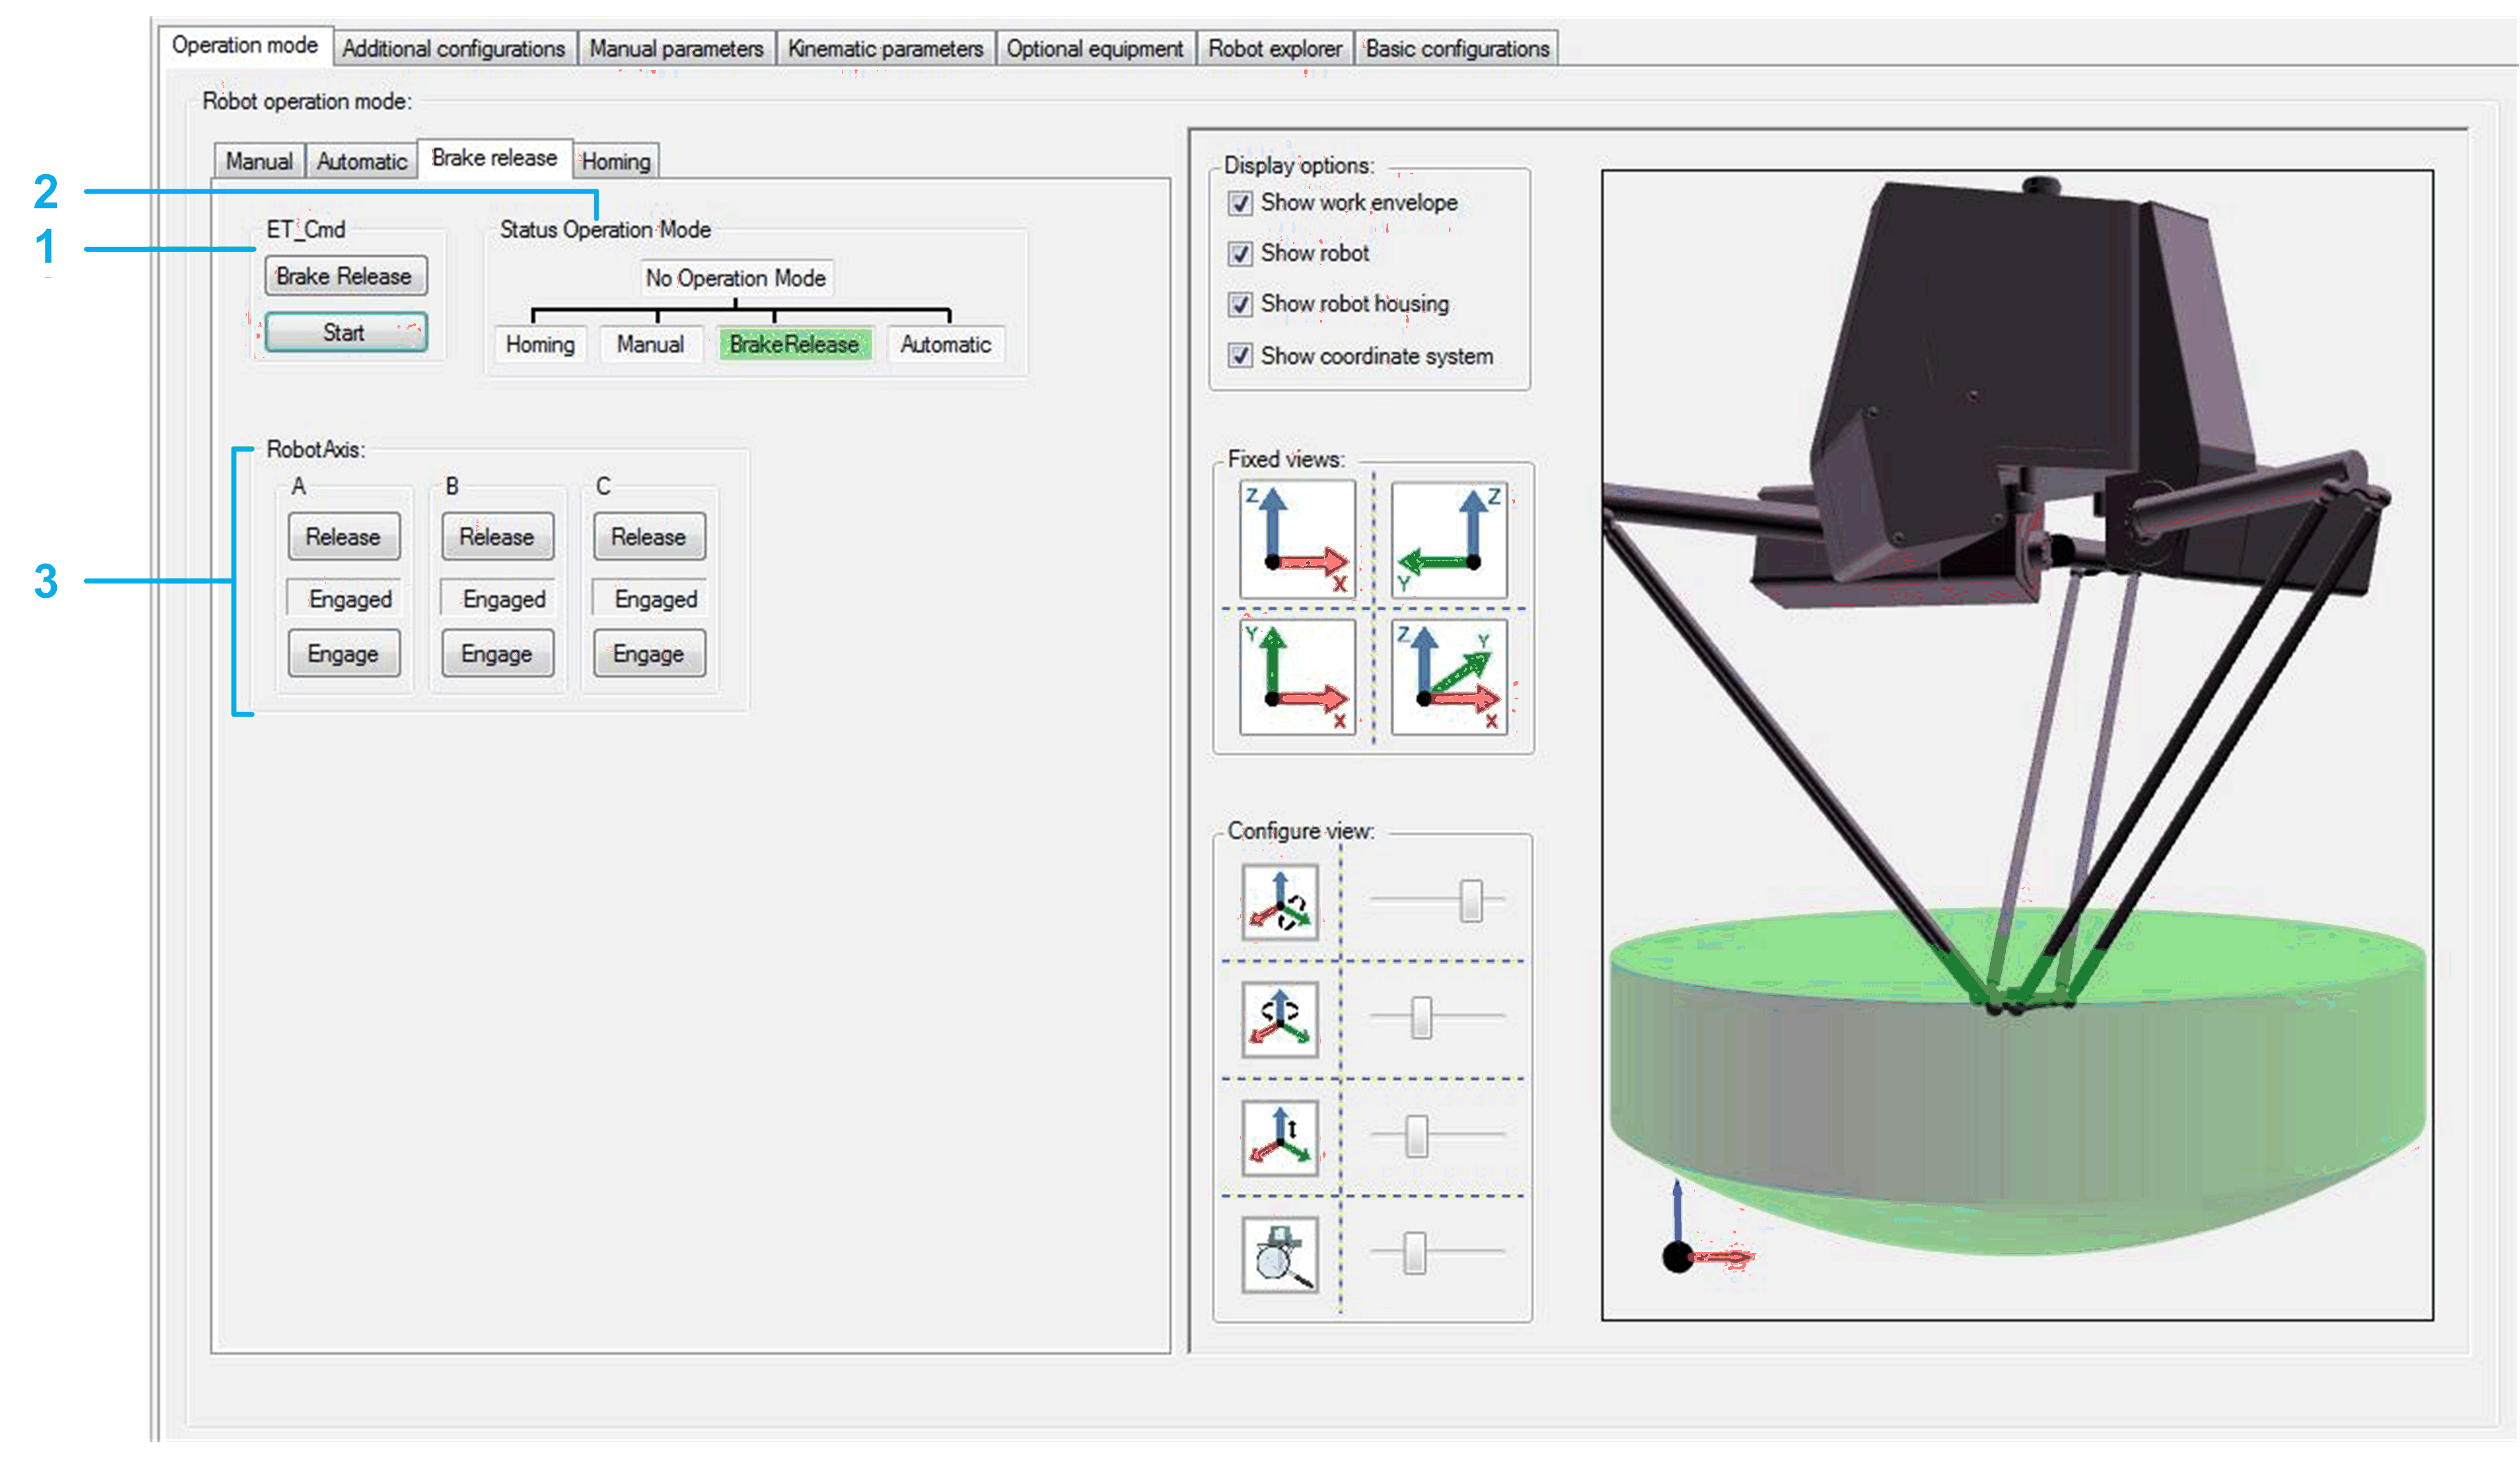
Task: Select the 3D isometric XYZ view icon
Action: pyautogui.click(x=1449, y=677)
